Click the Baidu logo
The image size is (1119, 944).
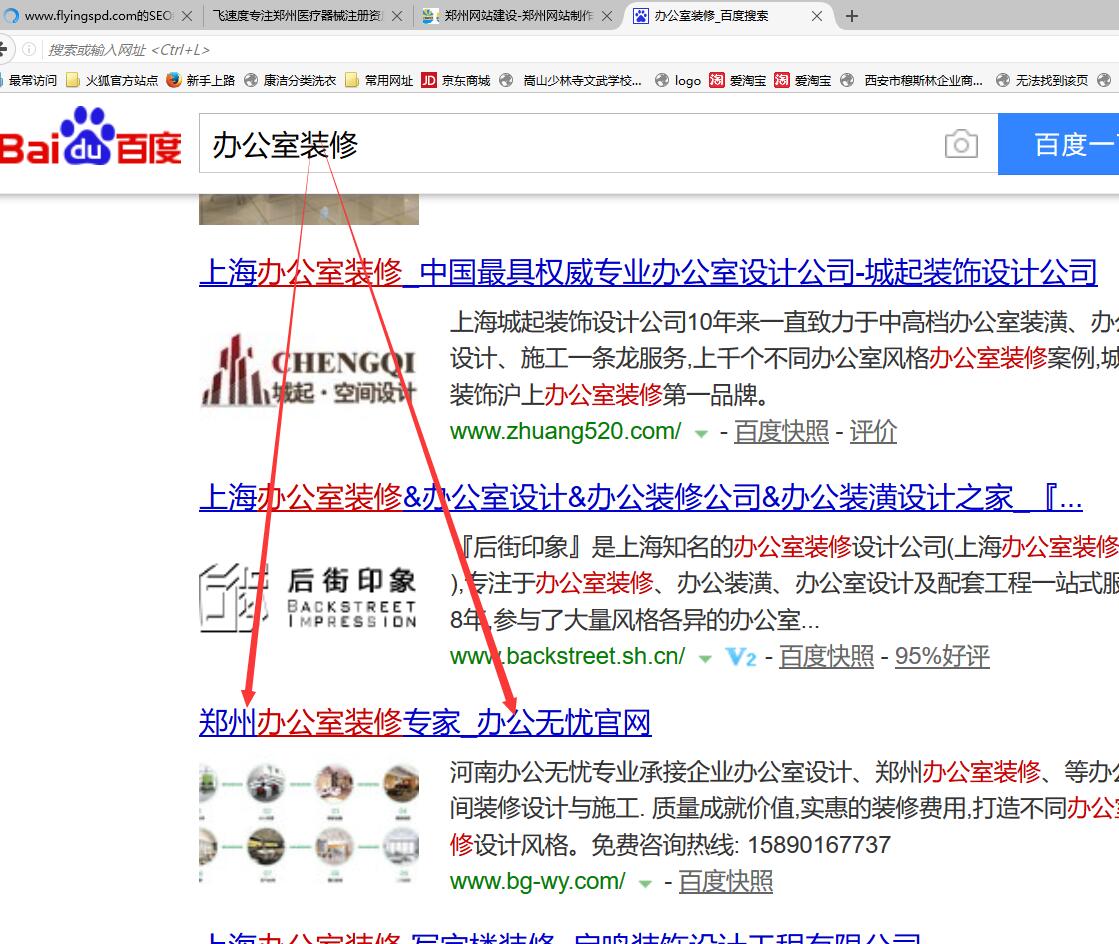click(90, 140)
